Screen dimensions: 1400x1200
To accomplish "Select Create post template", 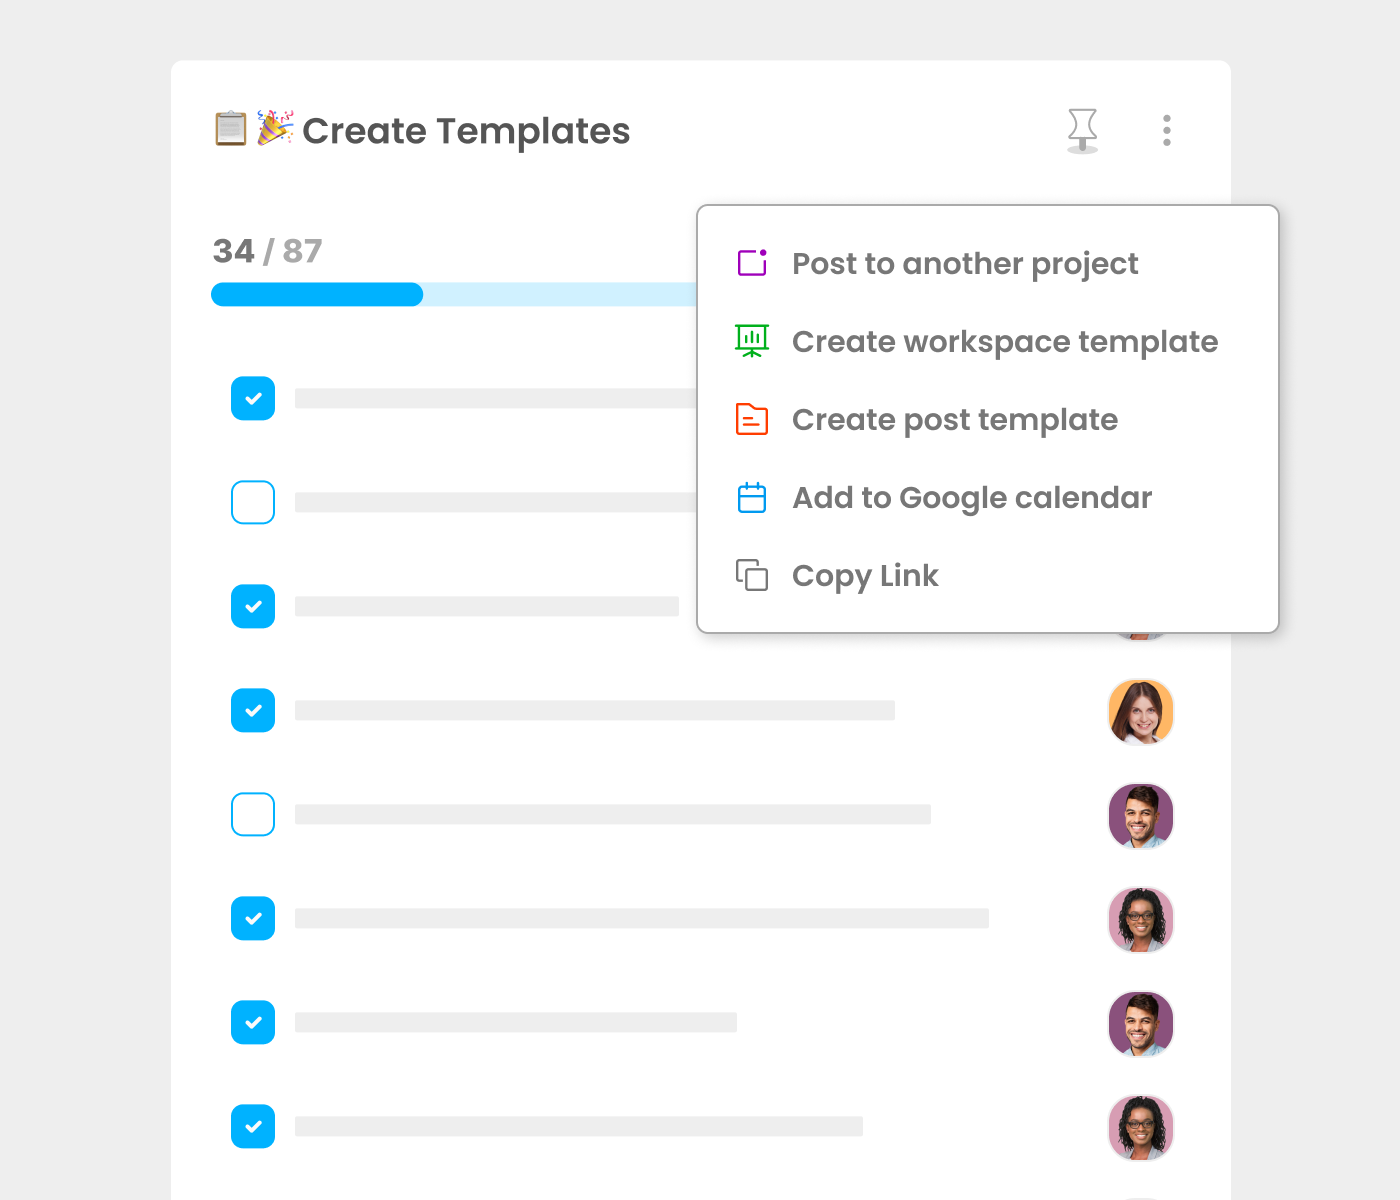I will [955, 419].
